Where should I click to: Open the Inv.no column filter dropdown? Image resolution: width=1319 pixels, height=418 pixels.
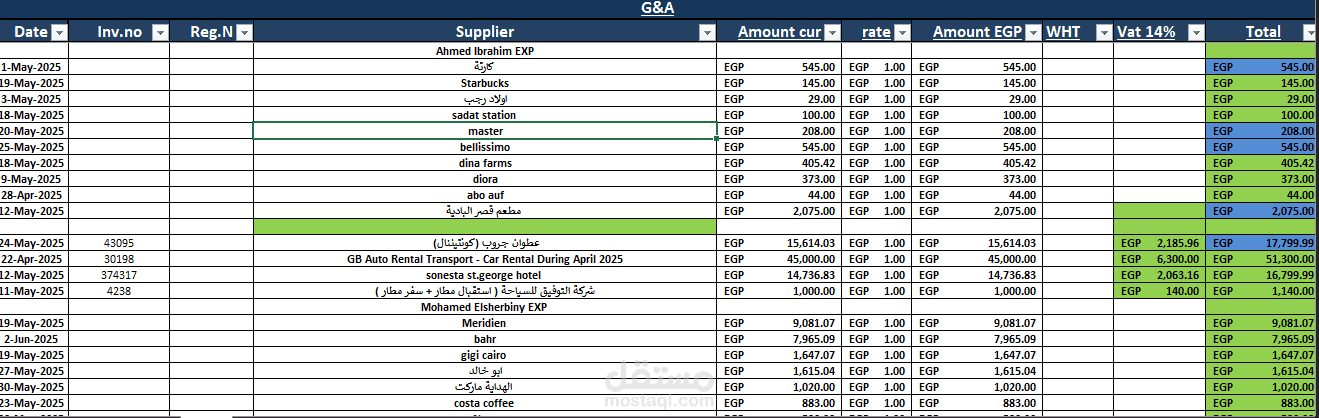tap(159, 32)
